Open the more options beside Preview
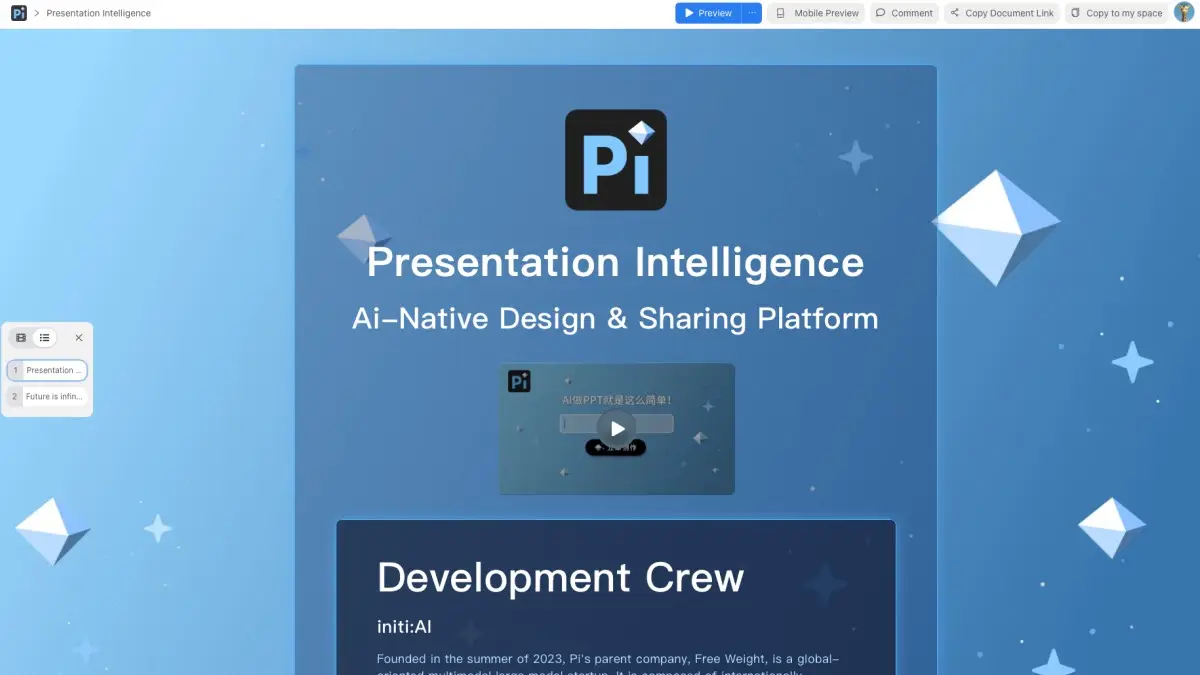The width and height of the screenshot is (1200, 675). [752, 13]
